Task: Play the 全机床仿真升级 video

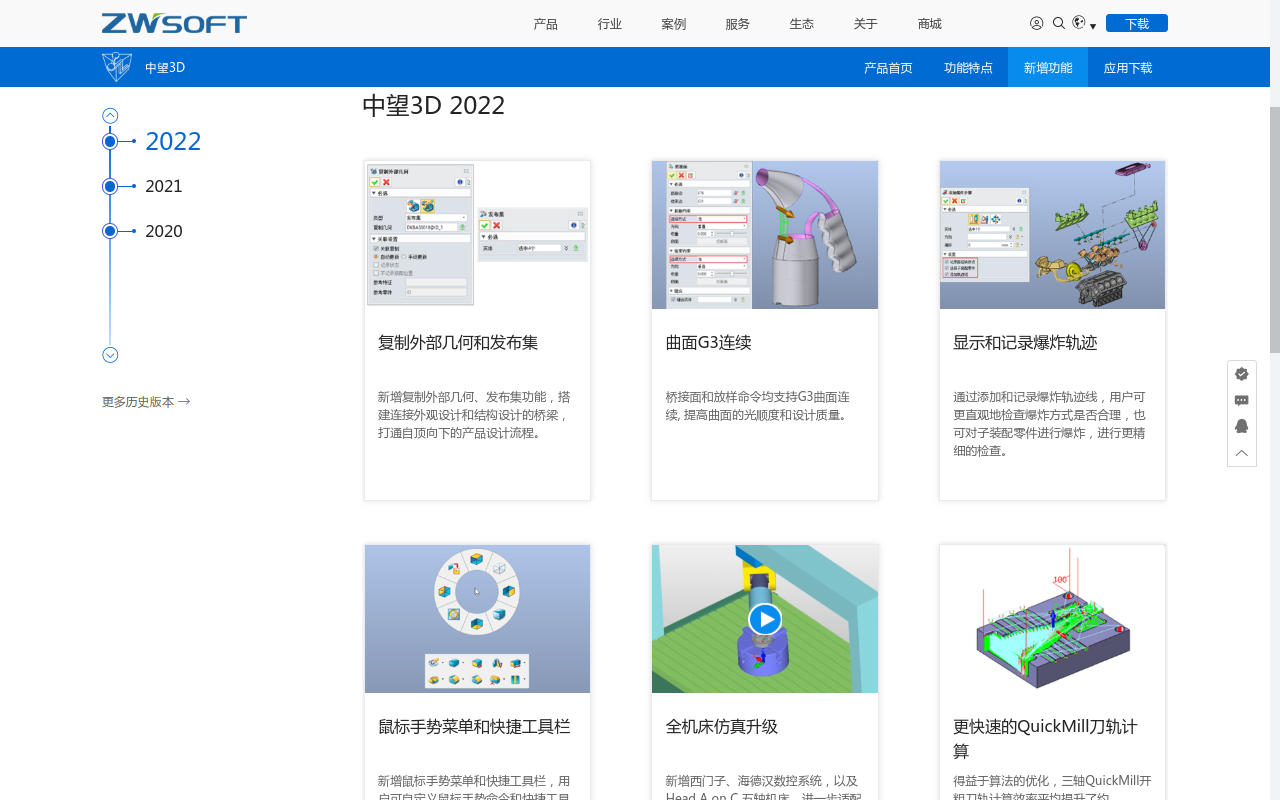Action: pos(765,619)
